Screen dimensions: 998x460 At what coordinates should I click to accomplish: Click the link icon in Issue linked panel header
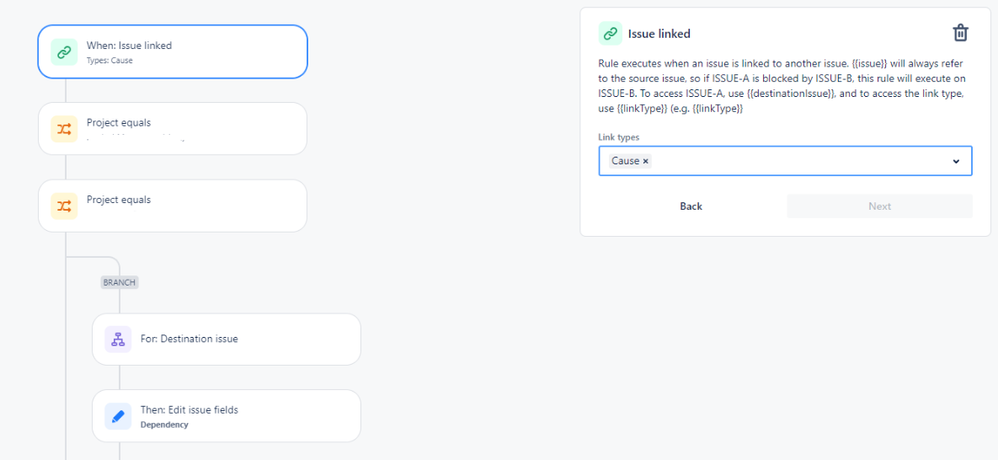610,34
